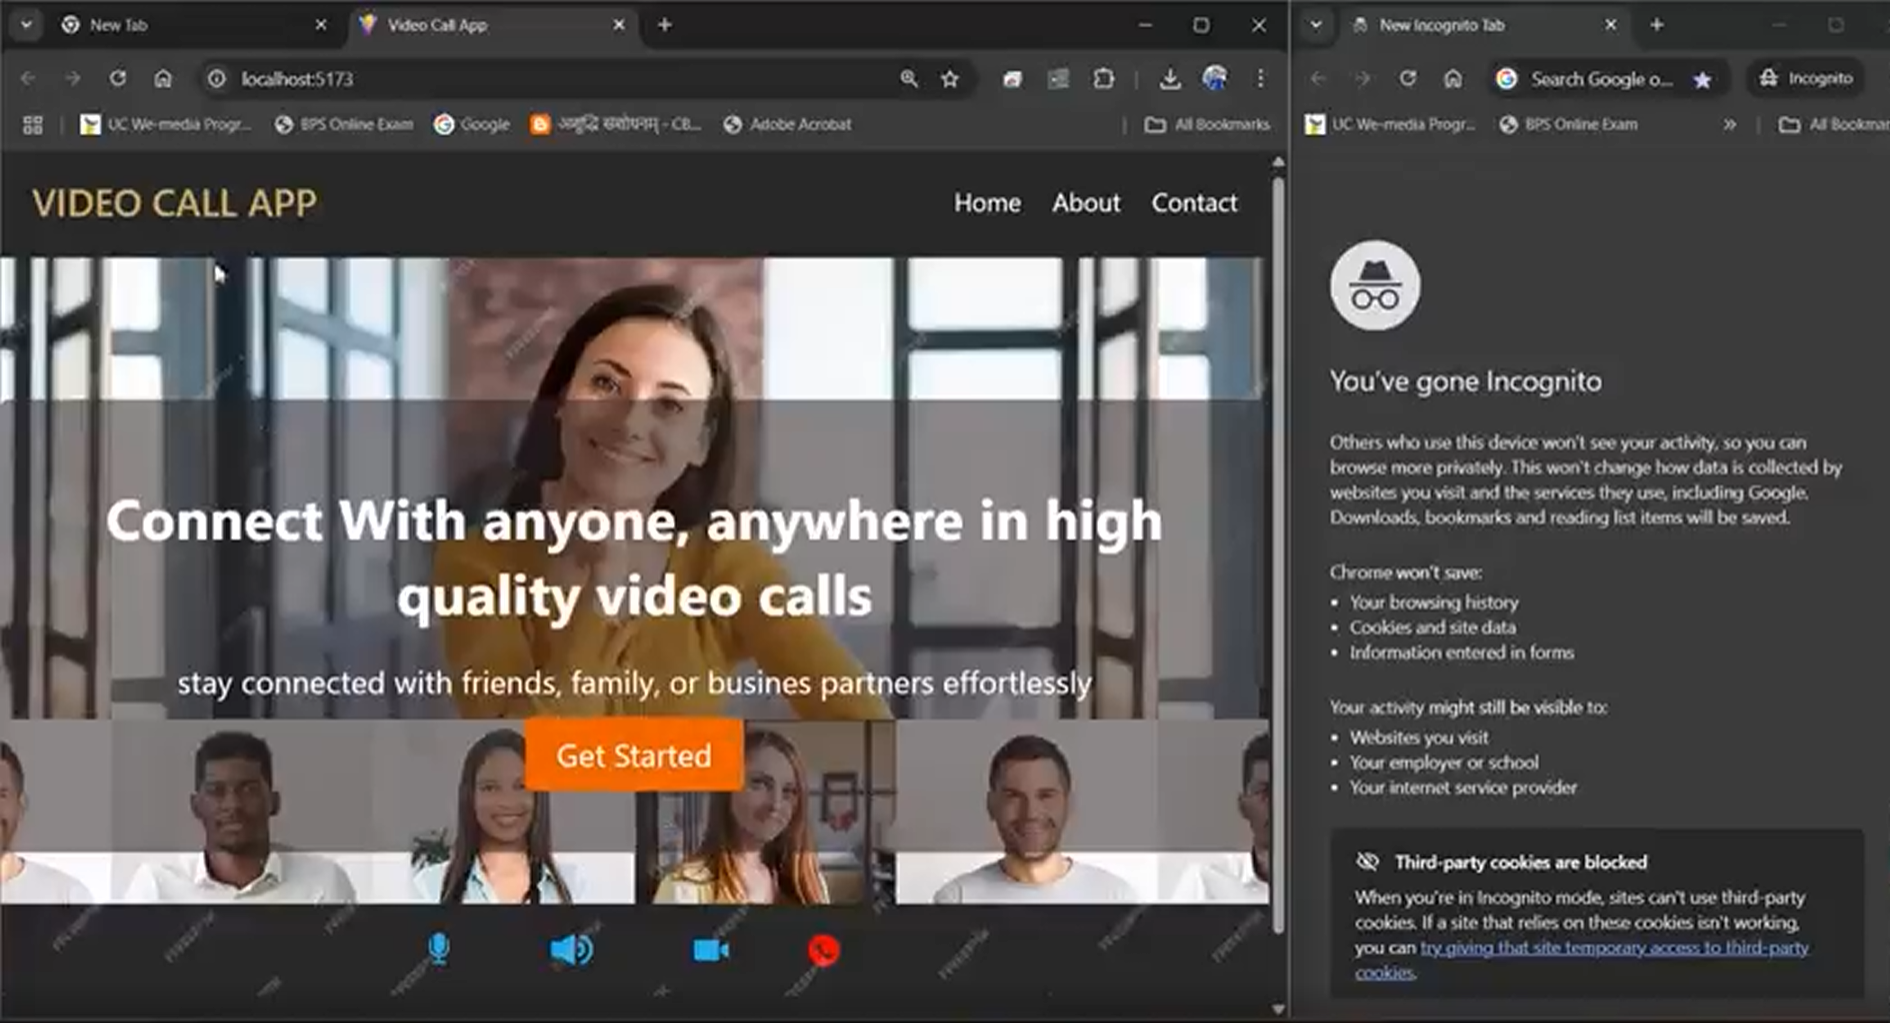Open the Extensions puzzle icon
This screenshot has height=1023, width=1890.
(x=1103, y=78)
